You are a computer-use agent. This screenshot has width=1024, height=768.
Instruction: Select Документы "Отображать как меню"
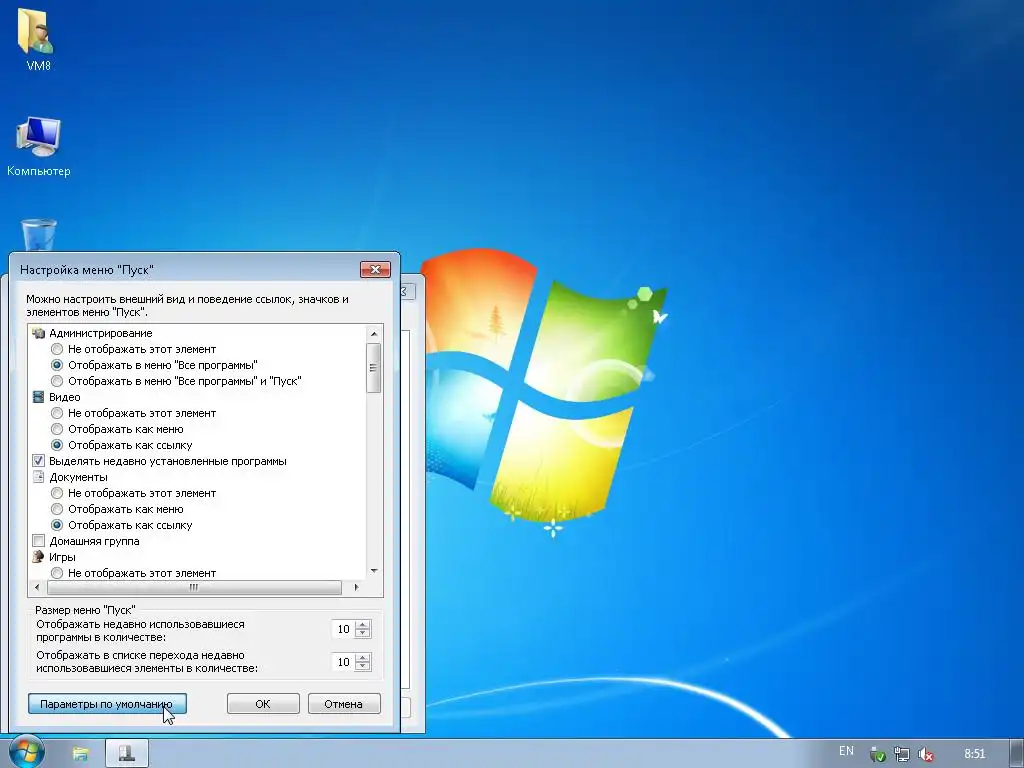(x=57, y=509)
